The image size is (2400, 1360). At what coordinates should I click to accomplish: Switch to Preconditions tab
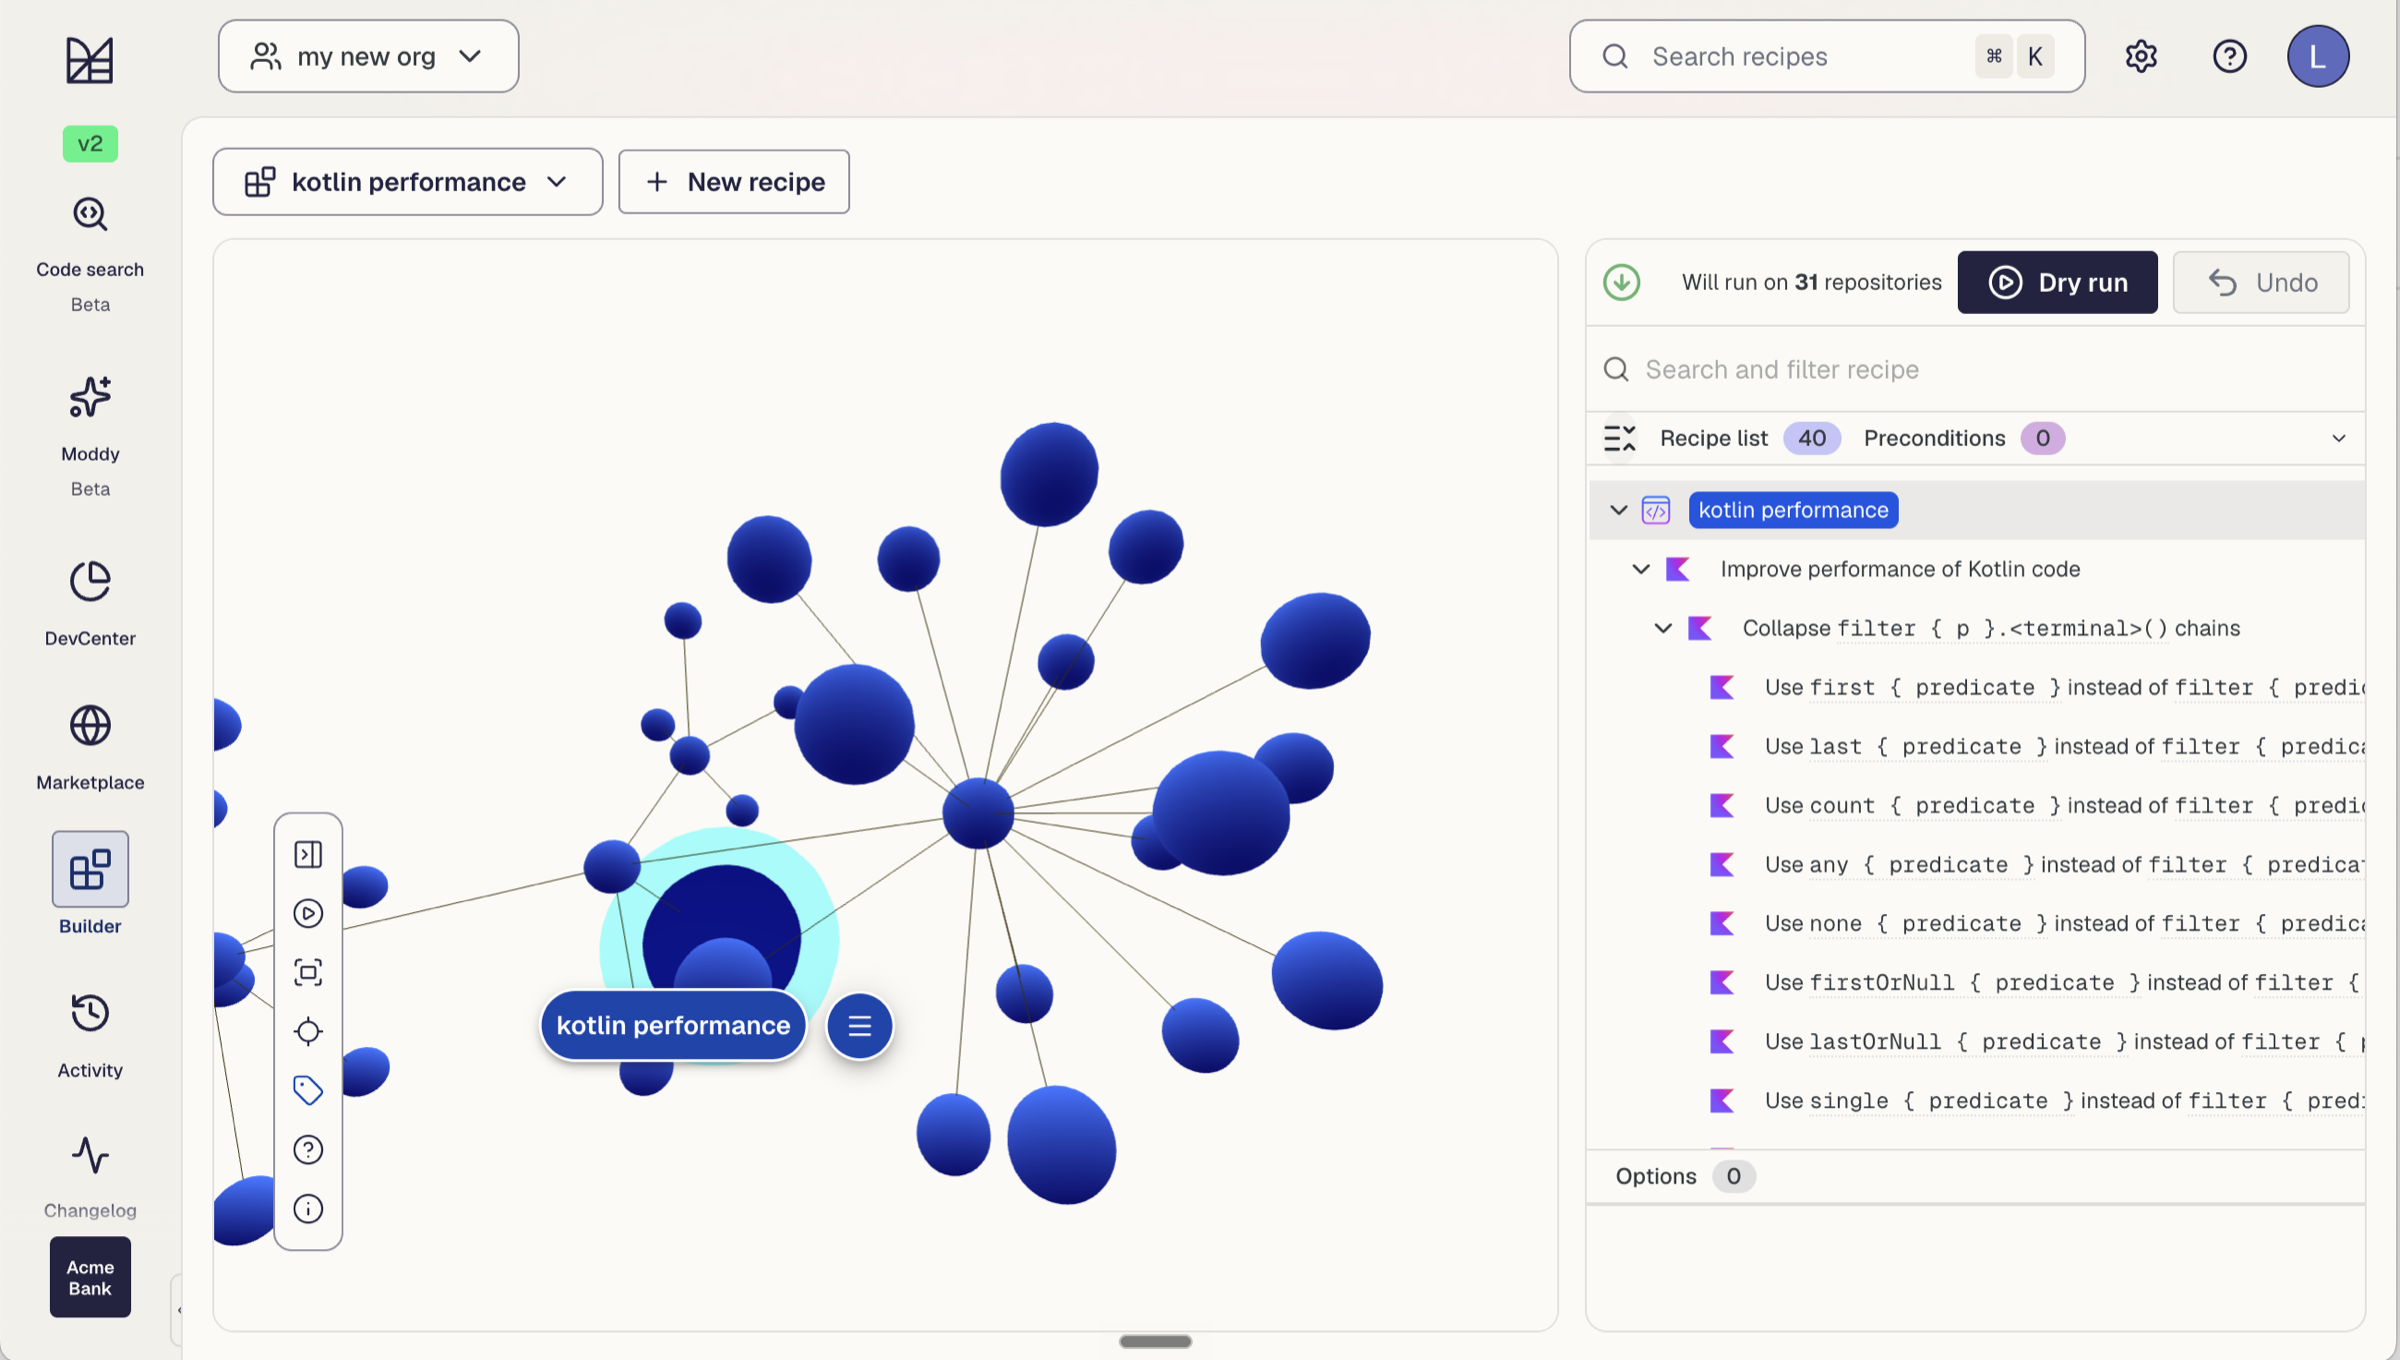(x=1964, y=438)
